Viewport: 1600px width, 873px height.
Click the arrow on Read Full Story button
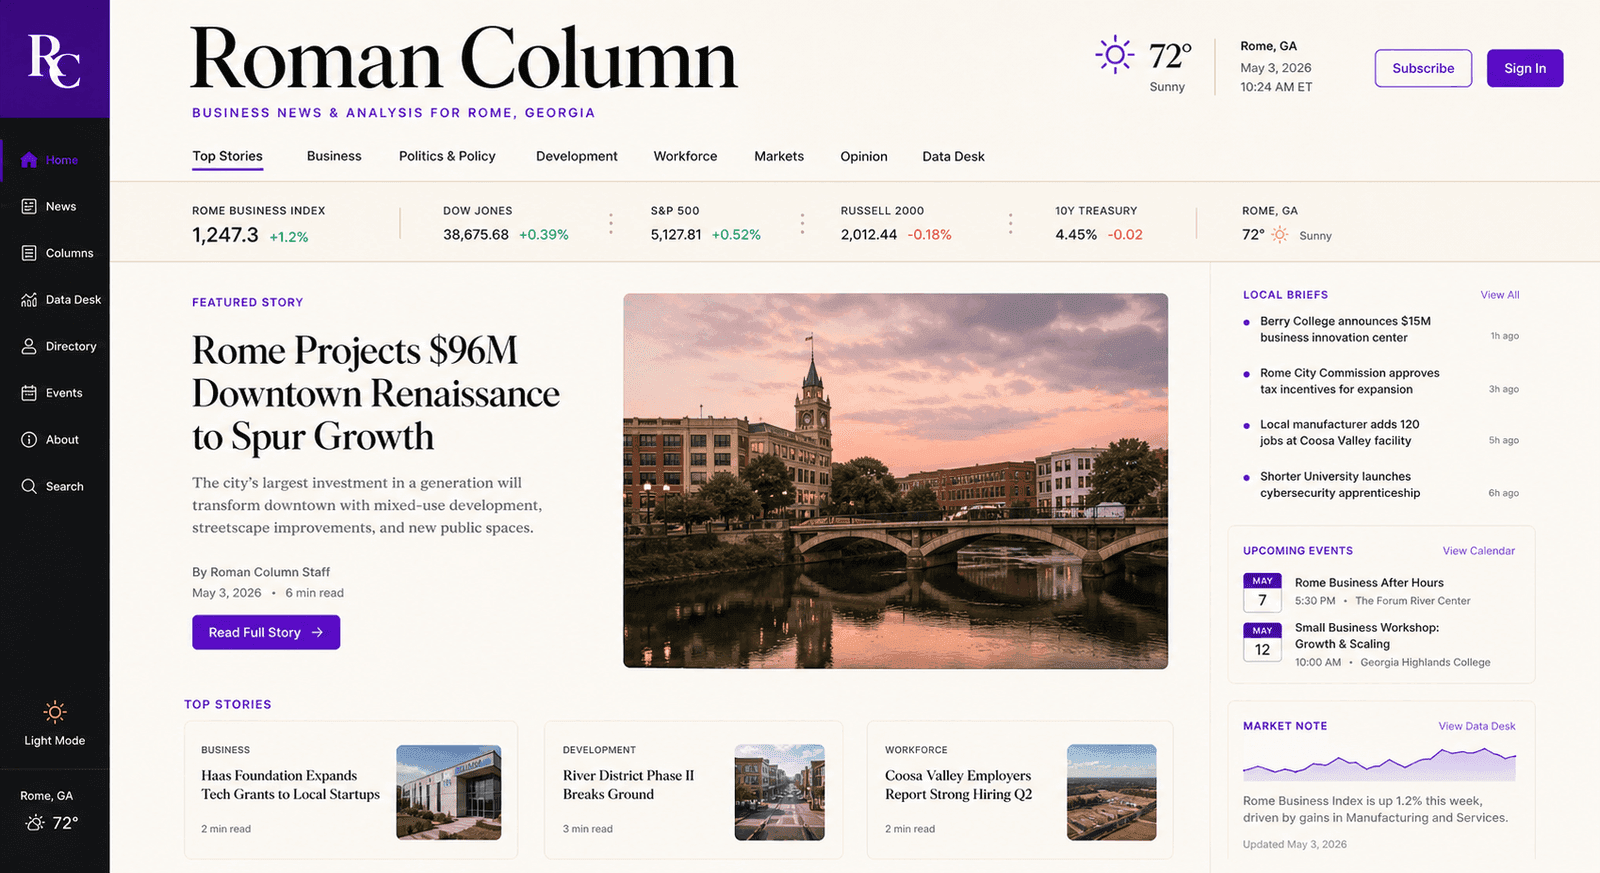317,633
